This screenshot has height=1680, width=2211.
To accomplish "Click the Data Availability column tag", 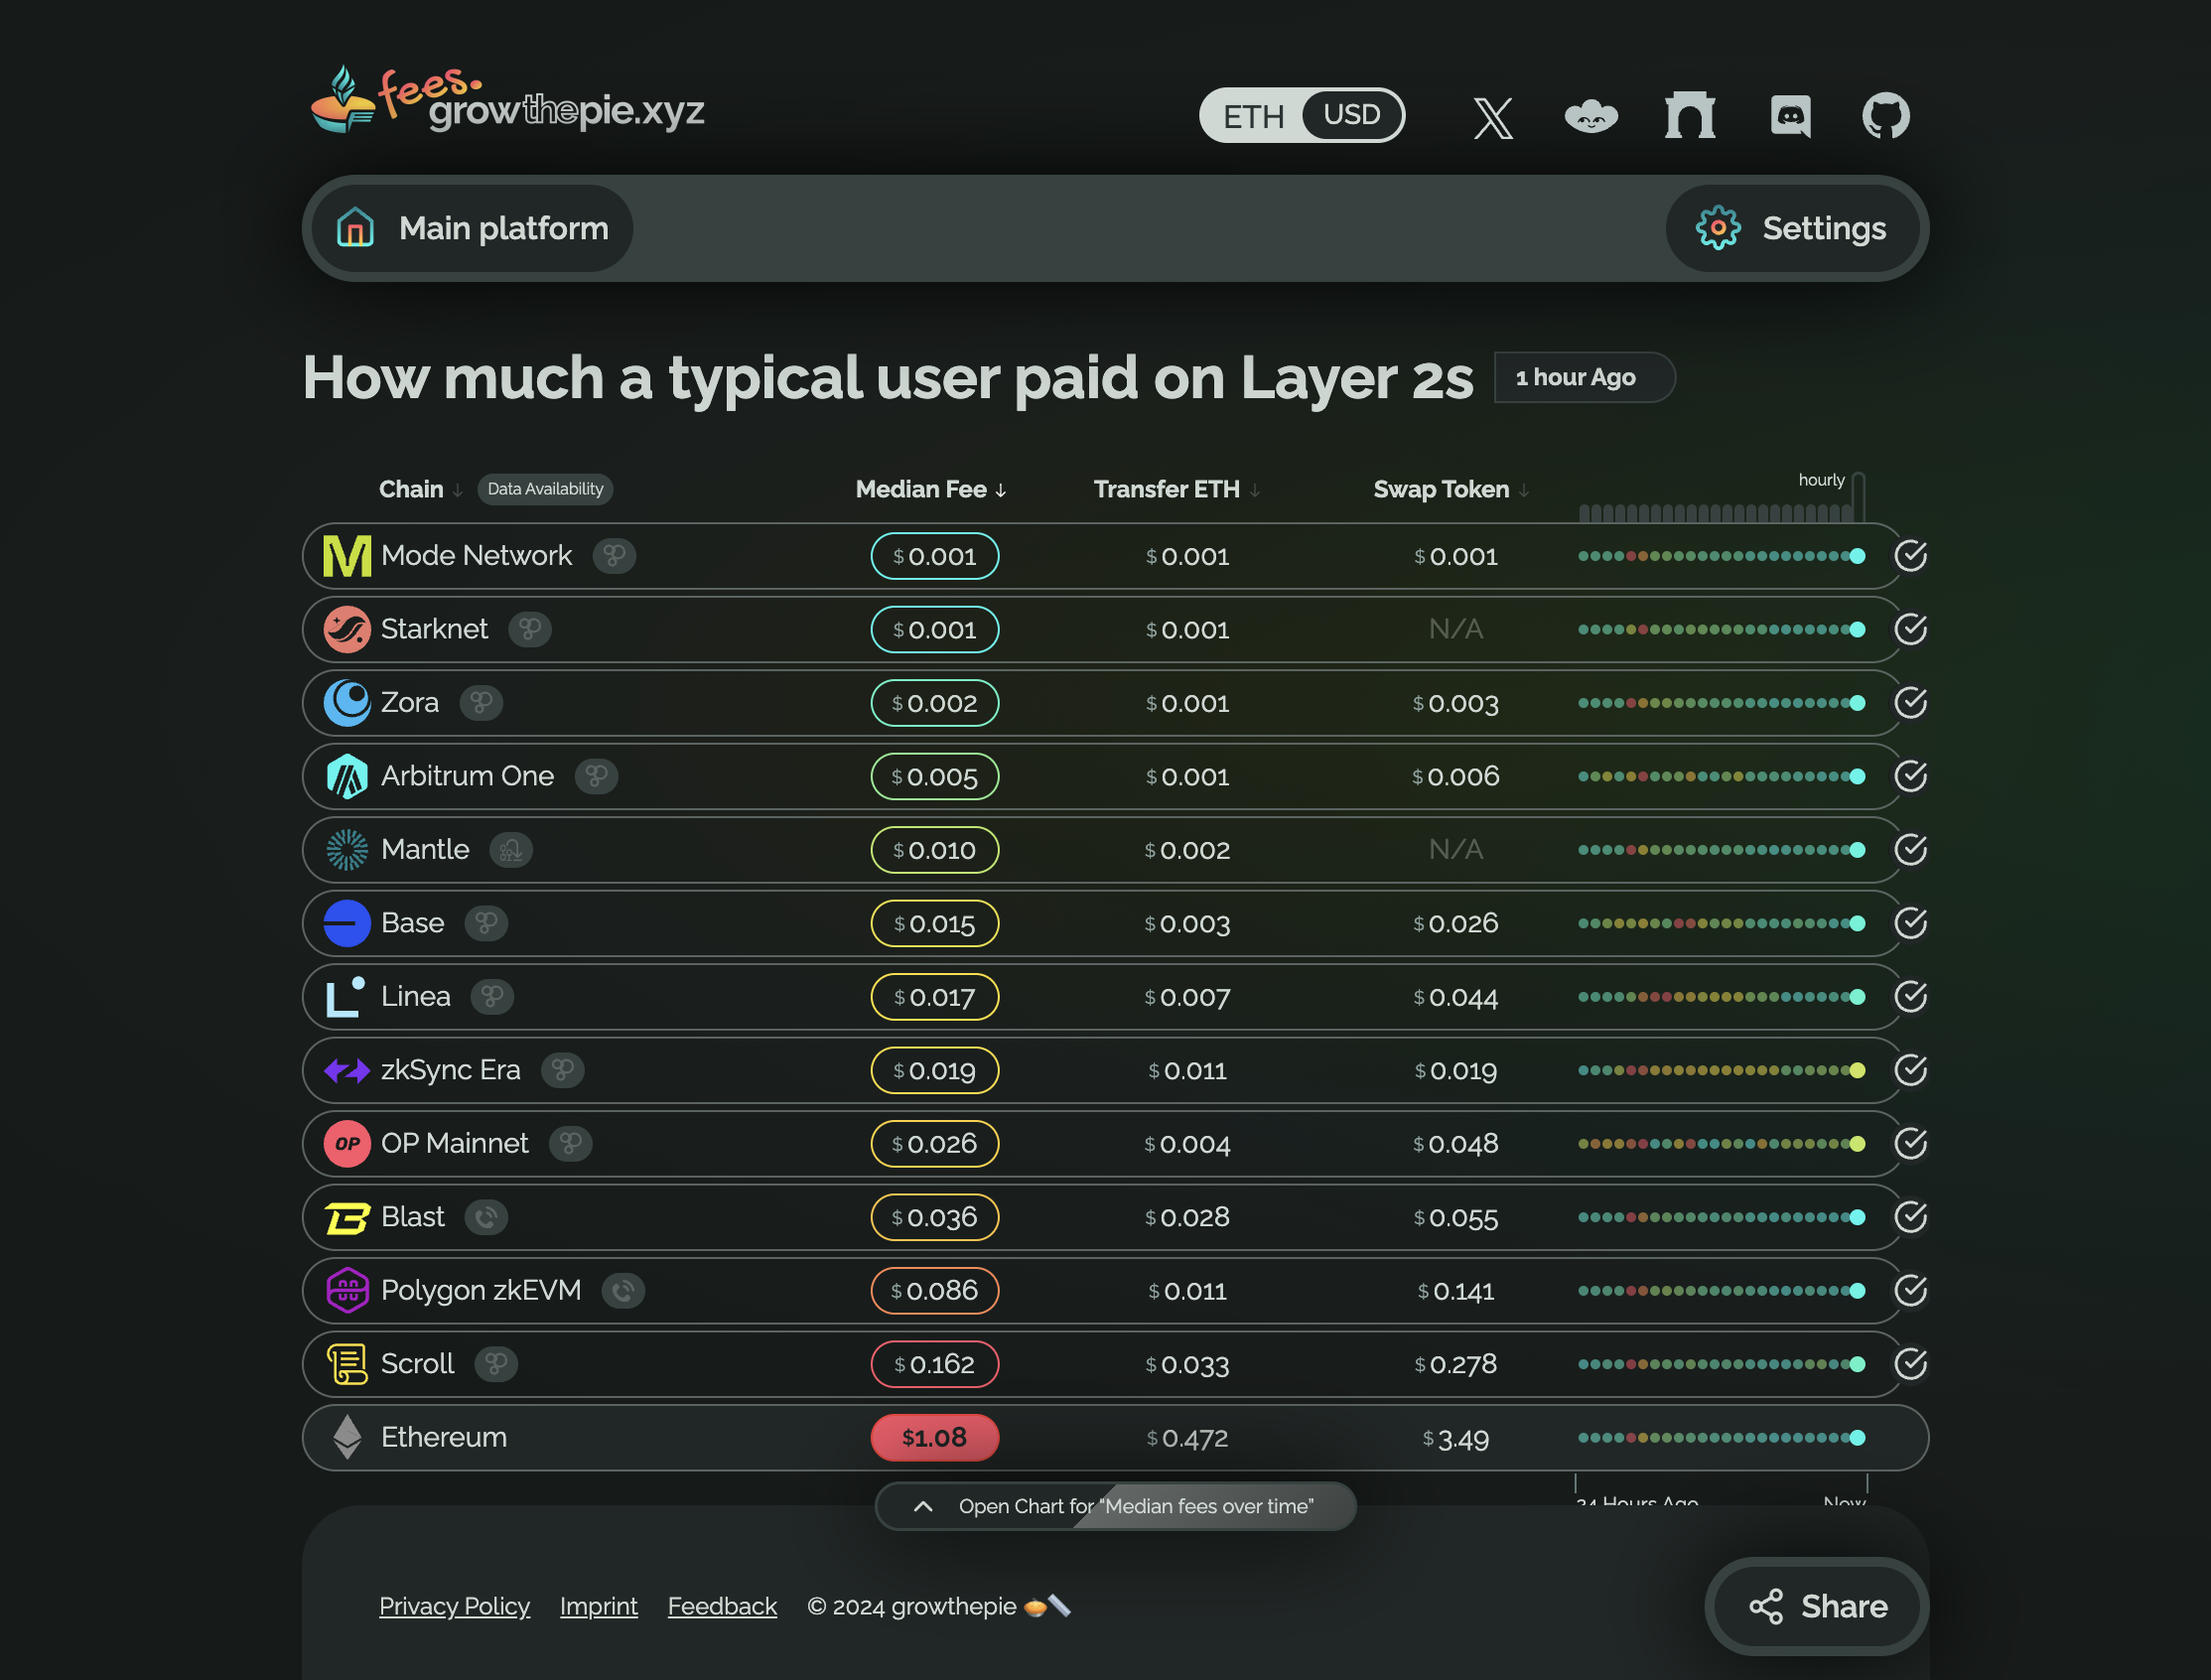I will [x=545, y=490].
